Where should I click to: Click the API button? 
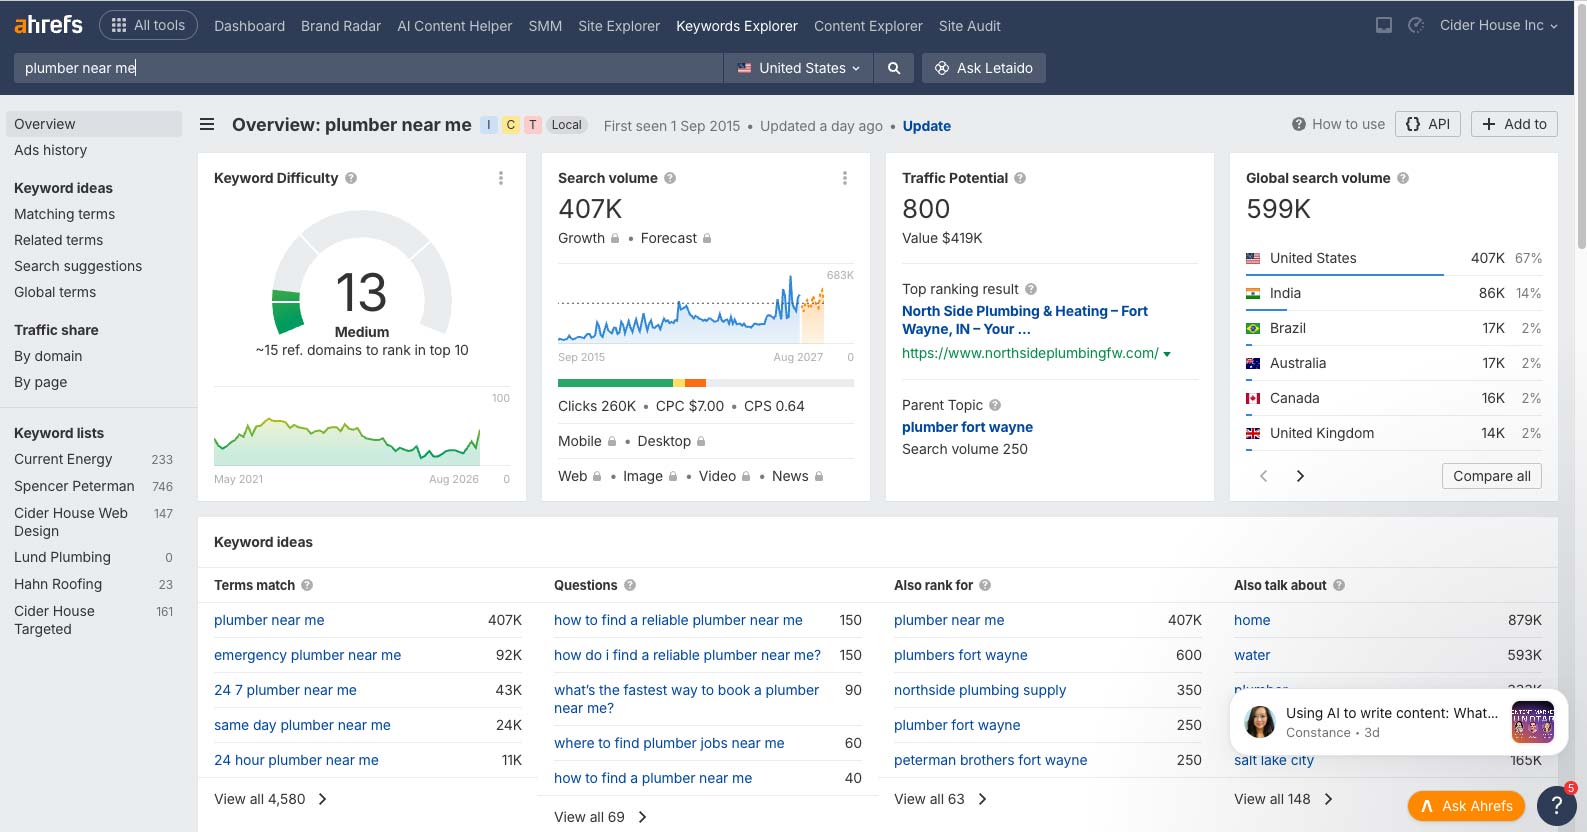click(1427, 124)
